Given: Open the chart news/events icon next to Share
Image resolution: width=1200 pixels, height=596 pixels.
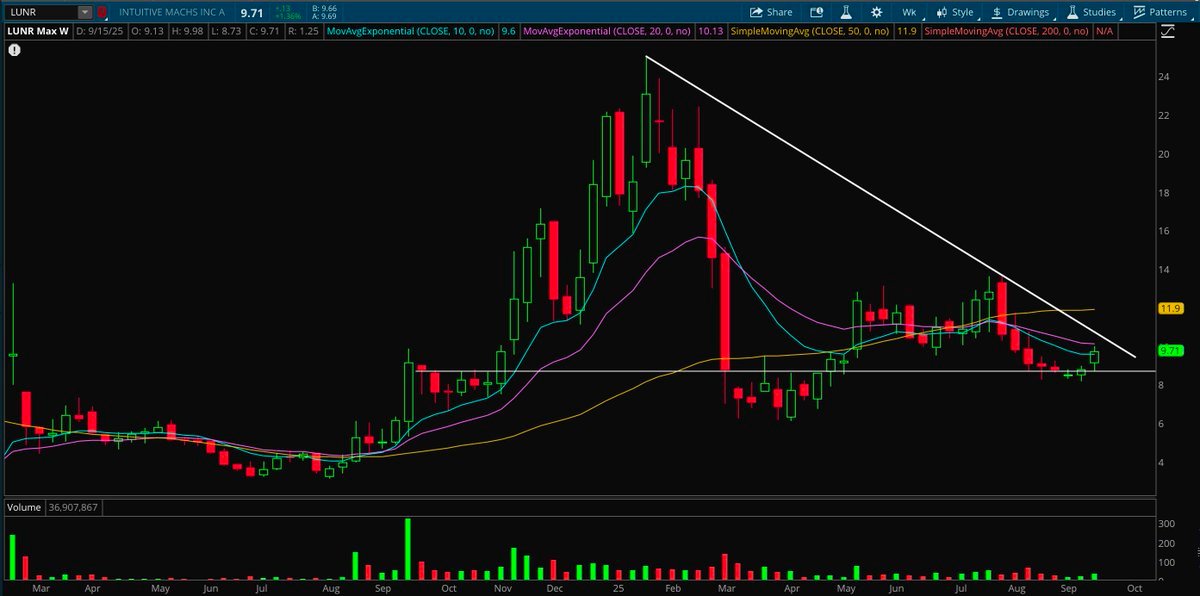Looking at the screenshot, I should [x=815, y=13].
